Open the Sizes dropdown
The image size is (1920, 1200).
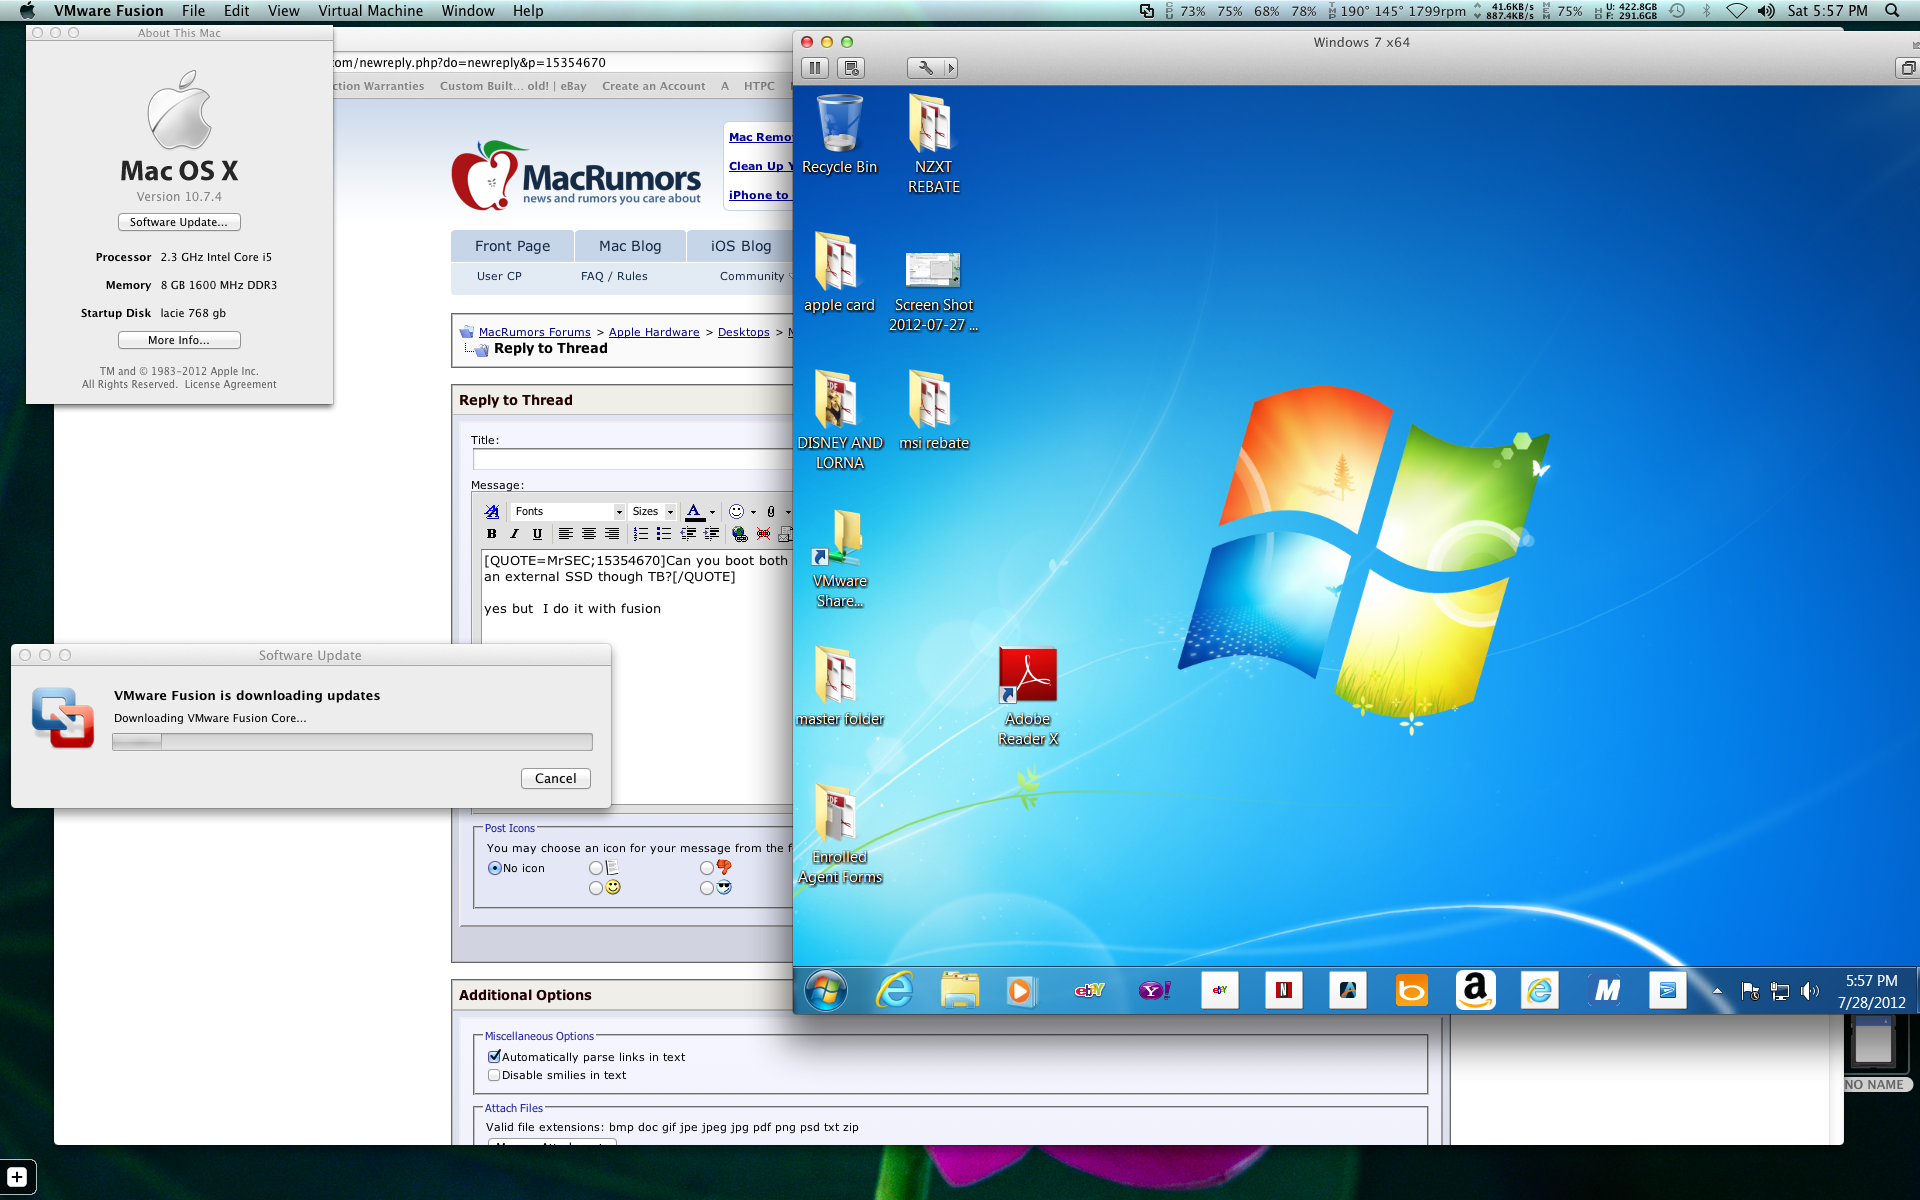tap(653, 511)
